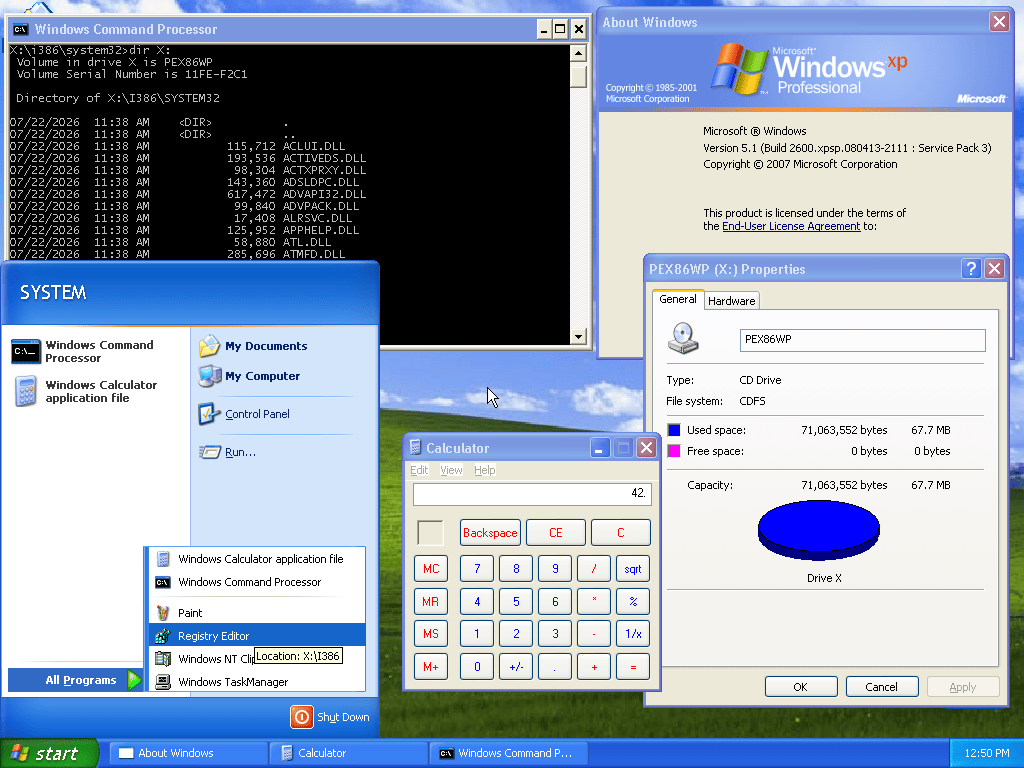This screenshot has height=768, width=1024.
Task: Click the calculator 1/x key
Action: coord(633,633)
